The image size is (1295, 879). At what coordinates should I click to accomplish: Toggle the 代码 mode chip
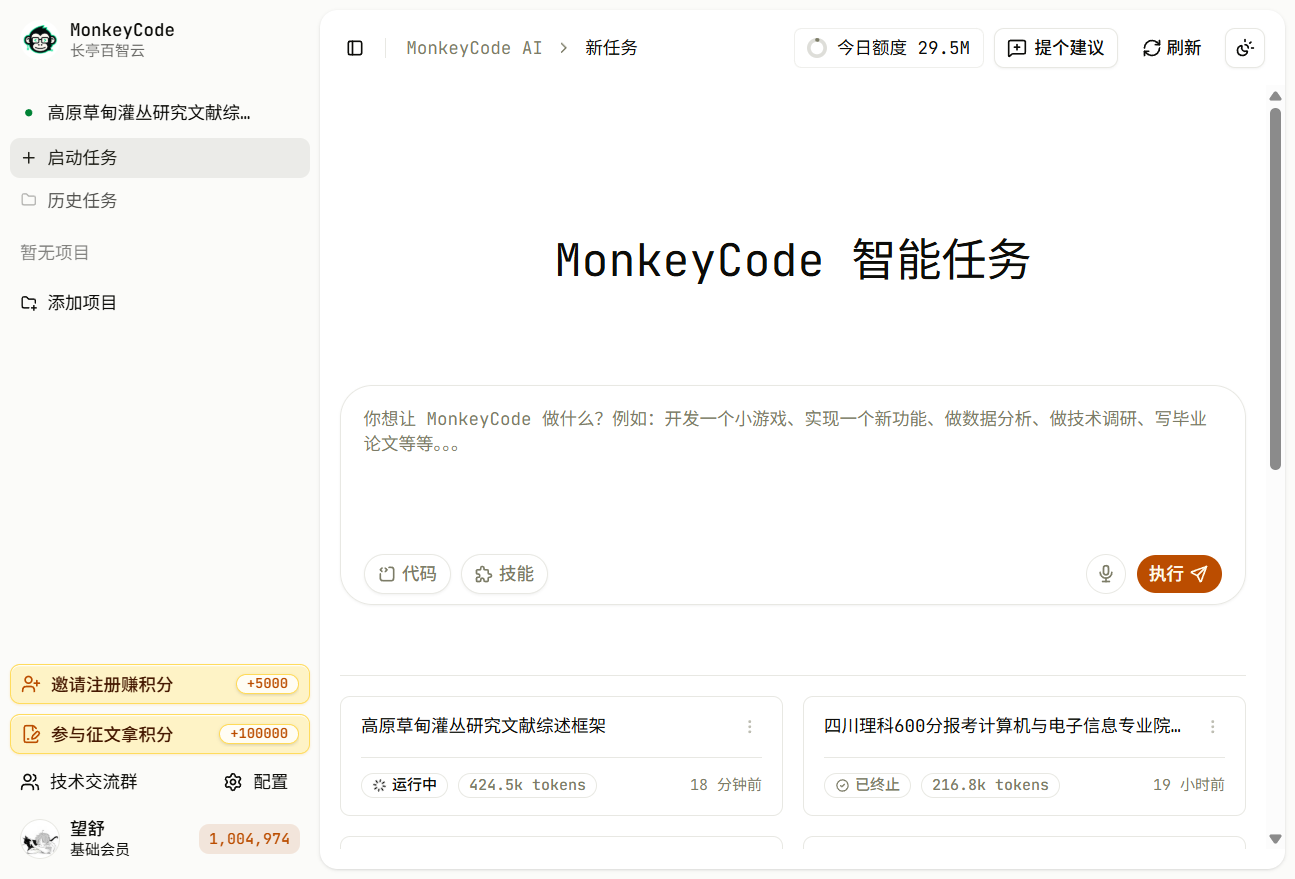click(x=407, y=574)
